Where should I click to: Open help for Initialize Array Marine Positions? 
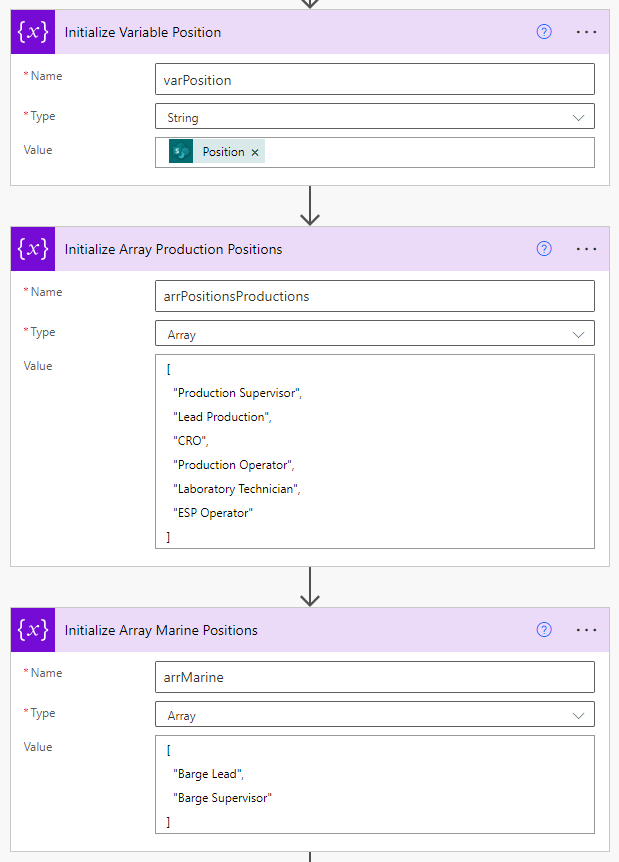[543, 629]
